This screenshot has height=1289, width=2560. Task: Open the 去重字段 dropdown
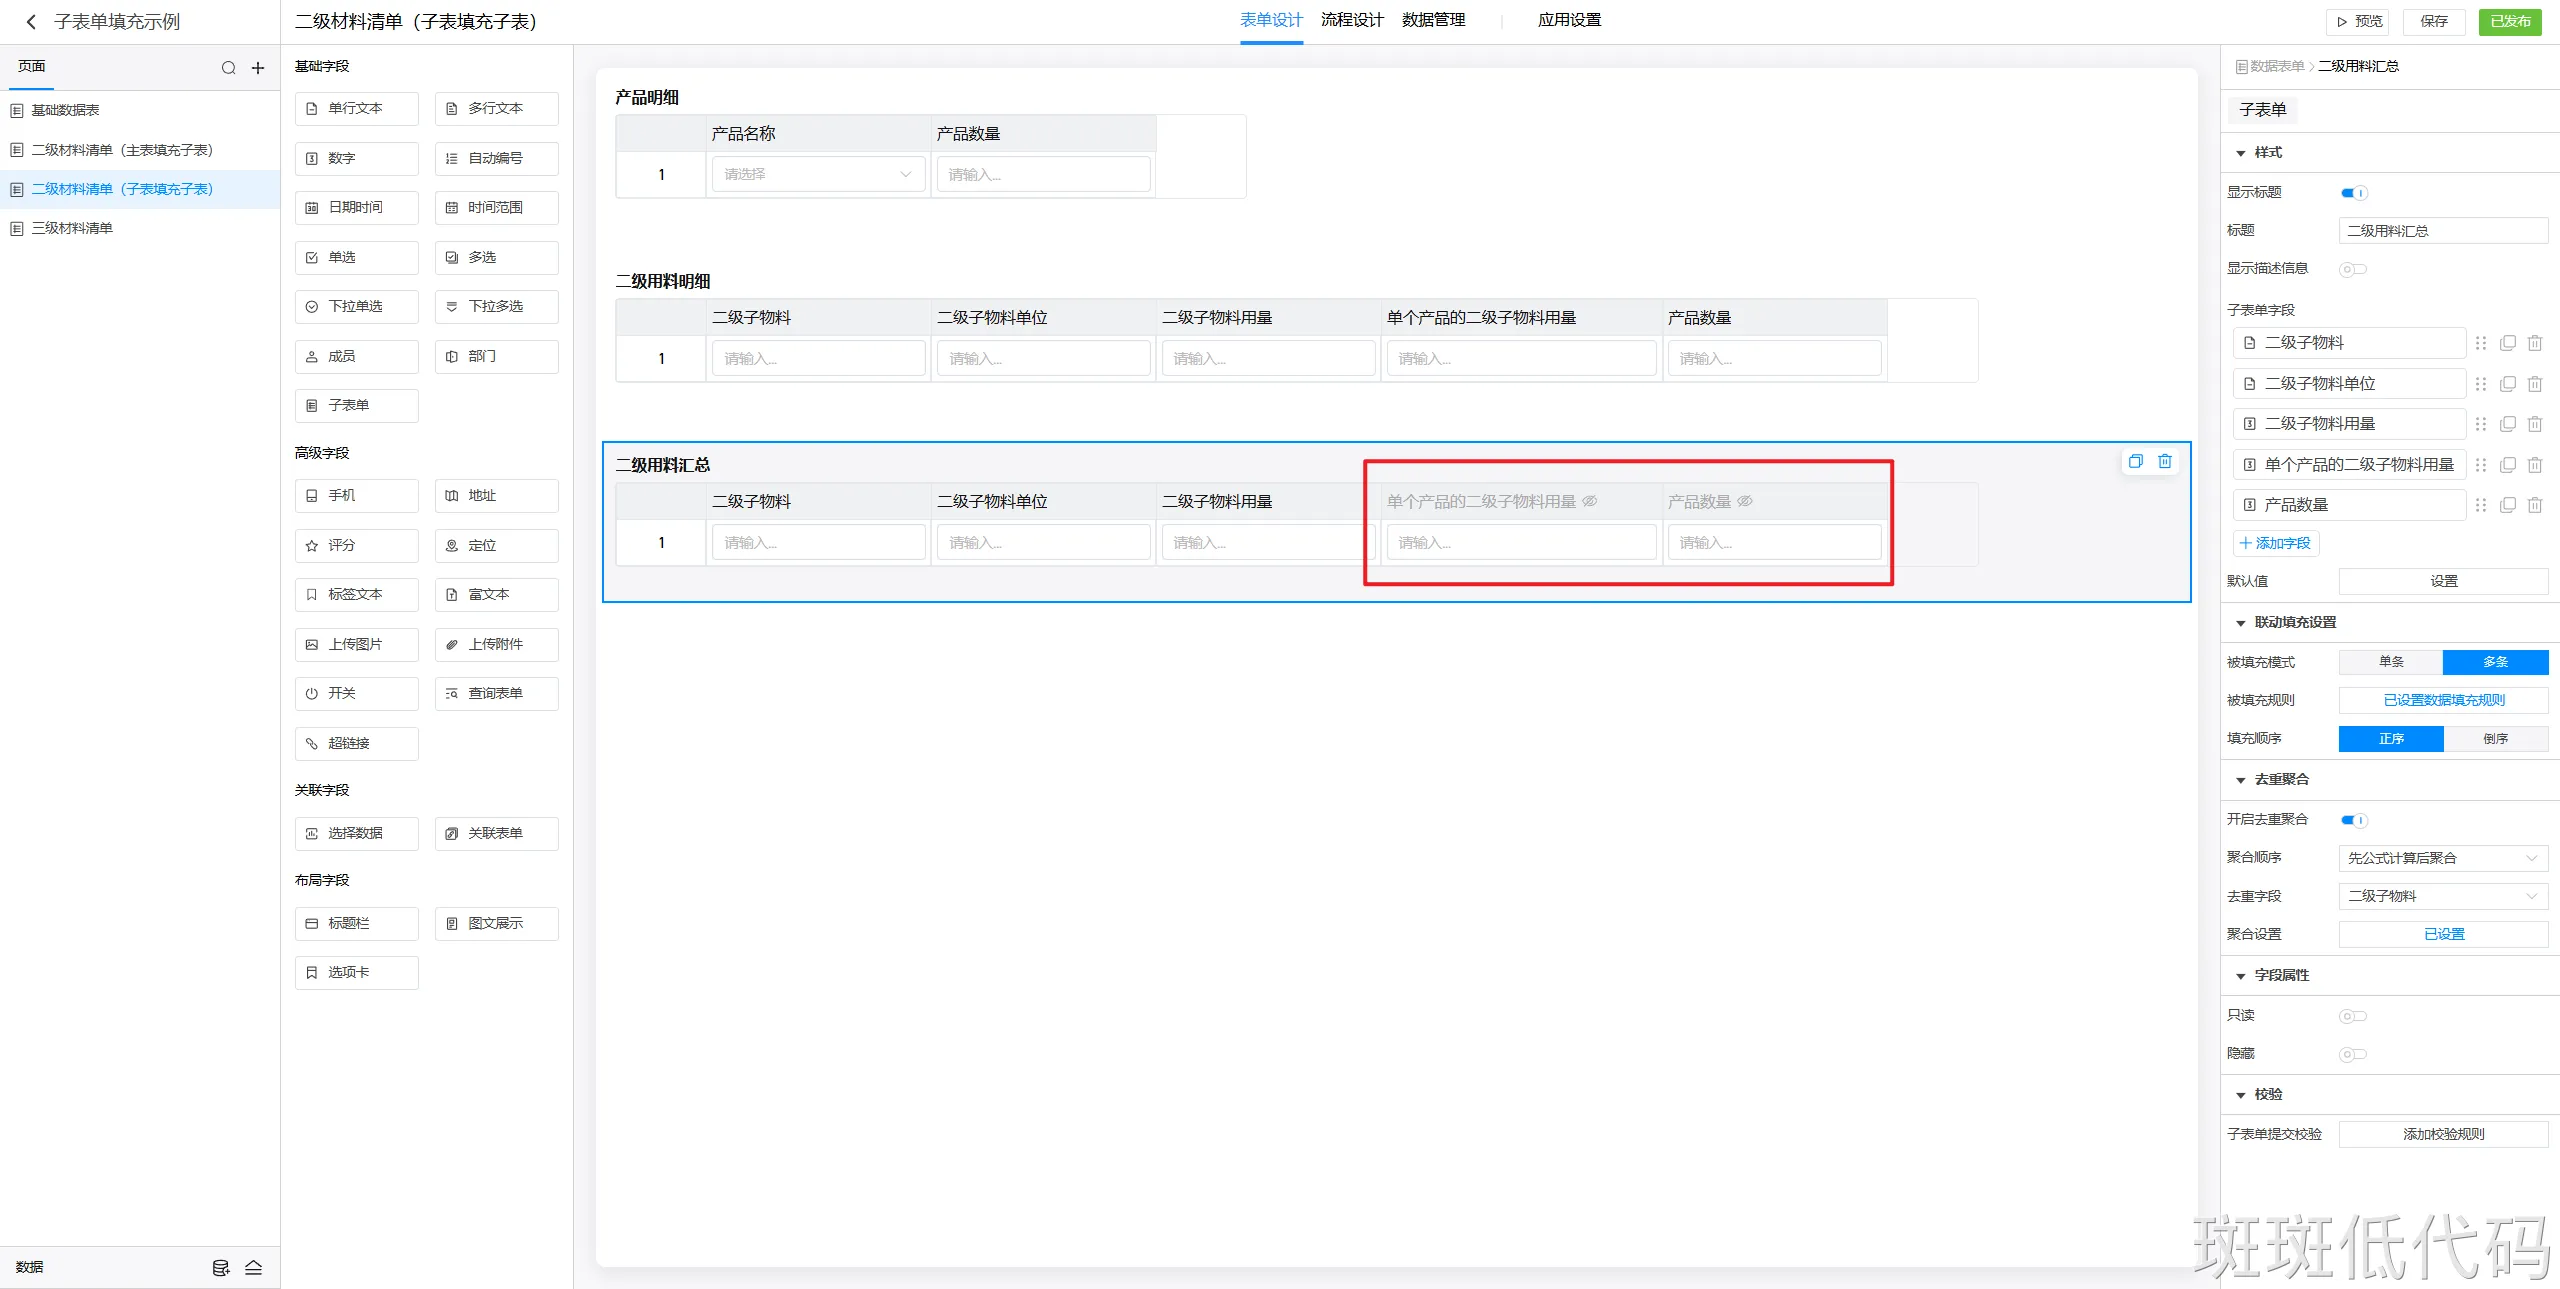coord(2443,896)
